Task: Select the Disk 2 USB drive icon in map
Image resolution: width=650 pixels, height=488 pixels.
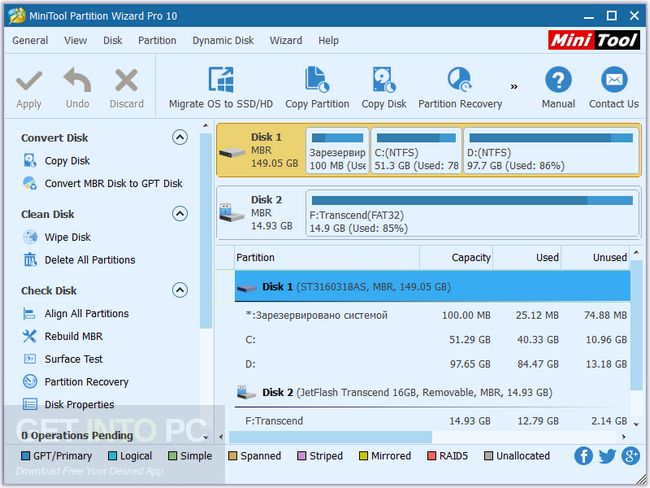Action: (232, 213)
